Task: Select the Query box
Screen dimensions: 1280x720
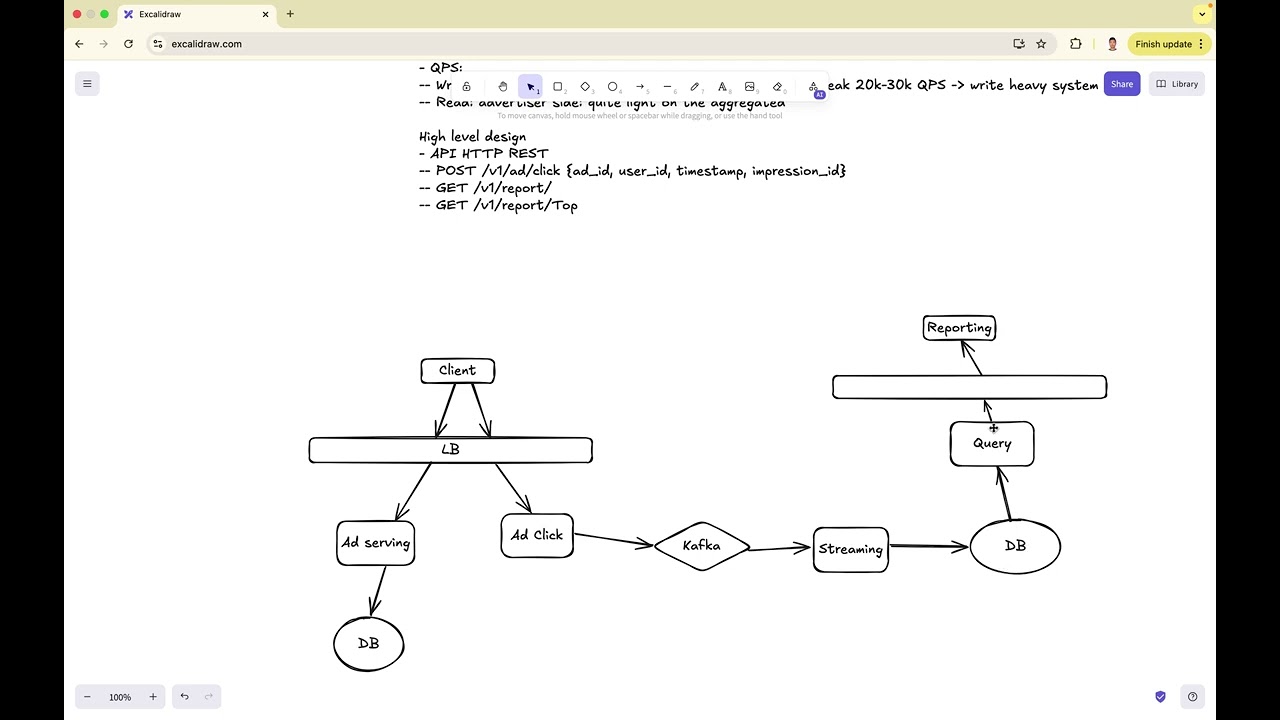Action: click(992, 444)
